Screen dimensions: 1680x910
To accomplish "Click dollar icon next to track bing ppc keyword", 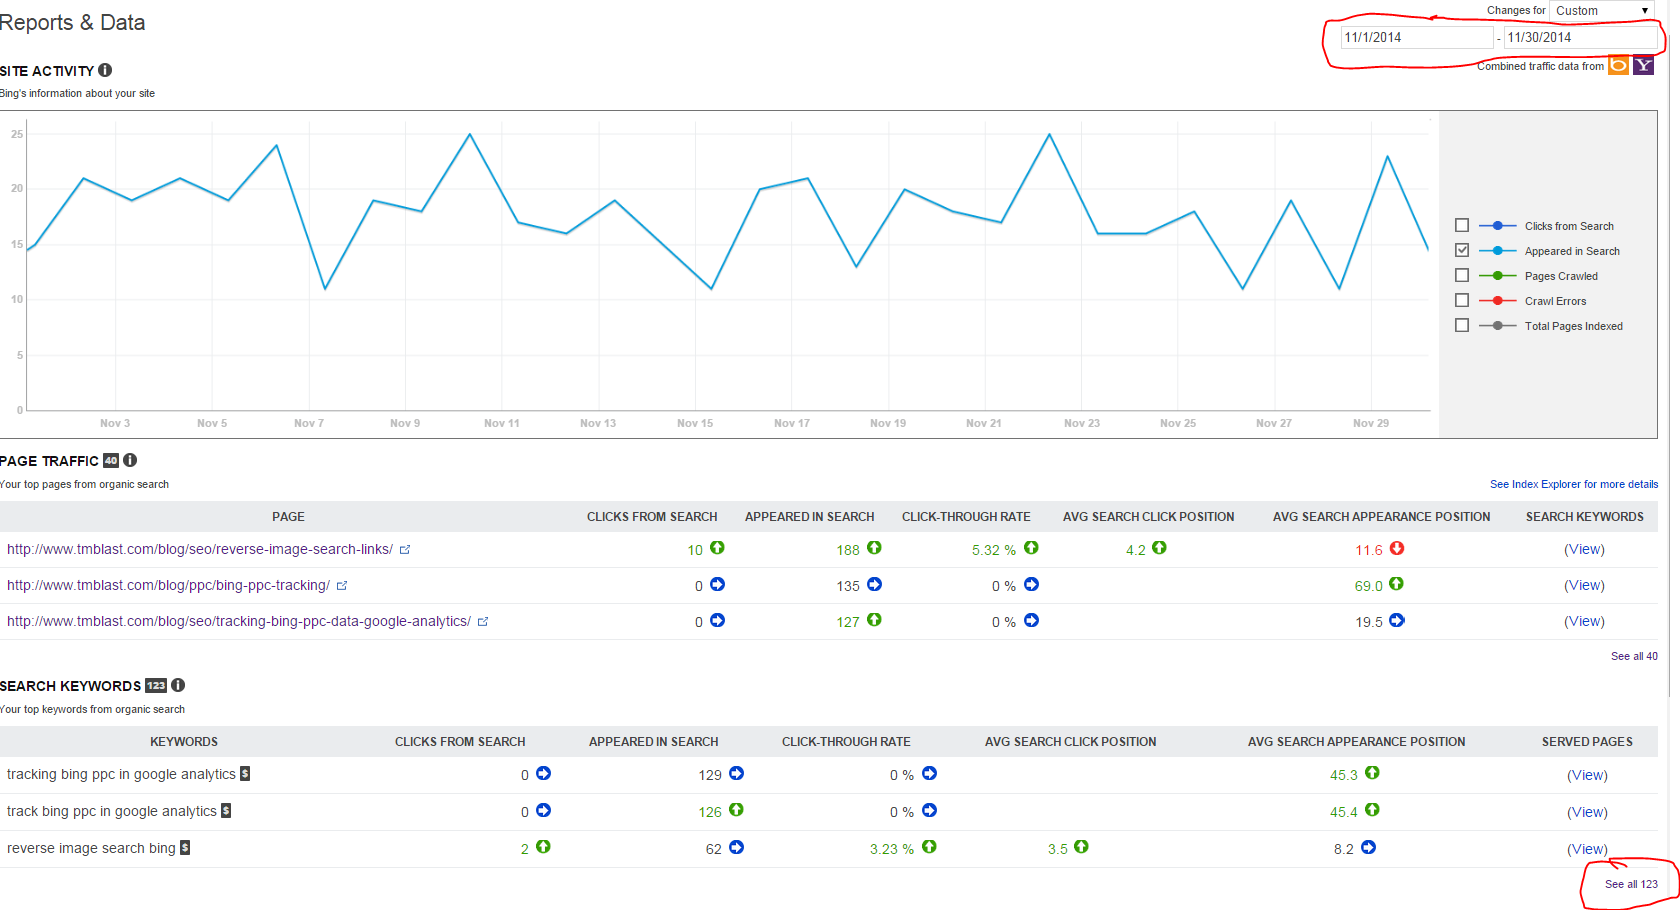I will (226, 810).
